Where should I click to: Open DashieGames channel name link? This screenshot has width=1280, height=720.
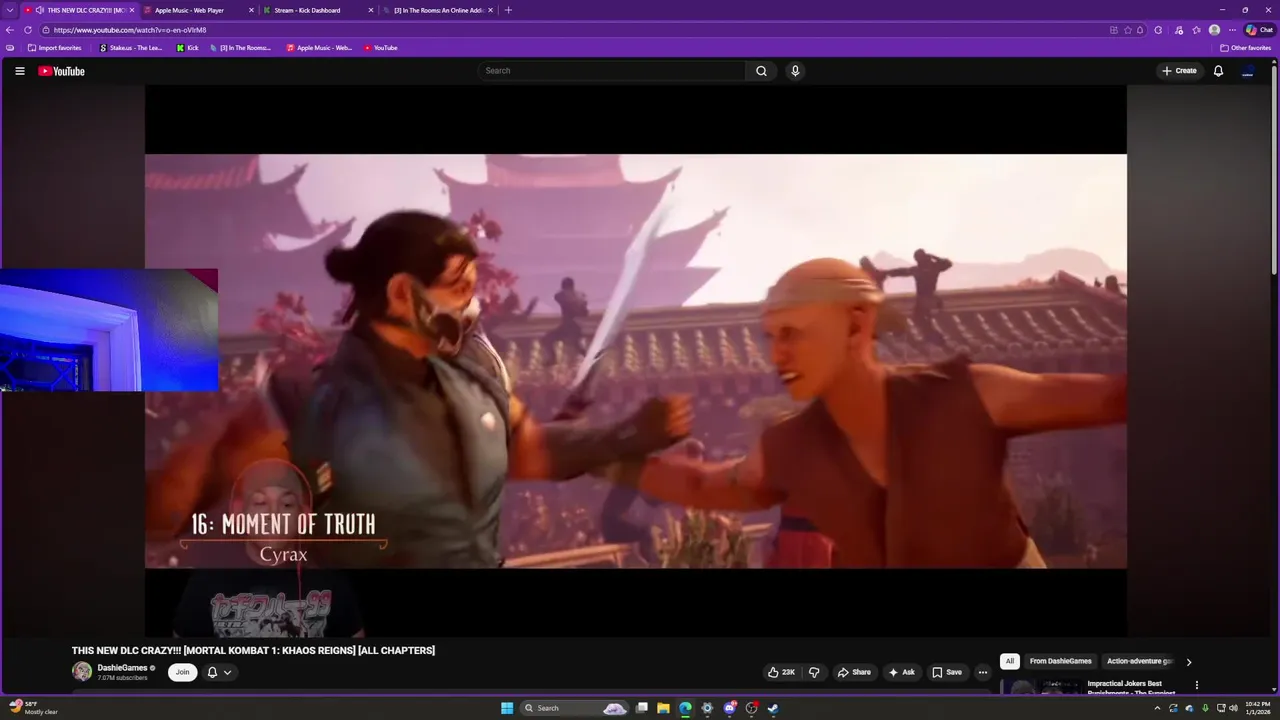pyautogui.click(x=122, y=668)
